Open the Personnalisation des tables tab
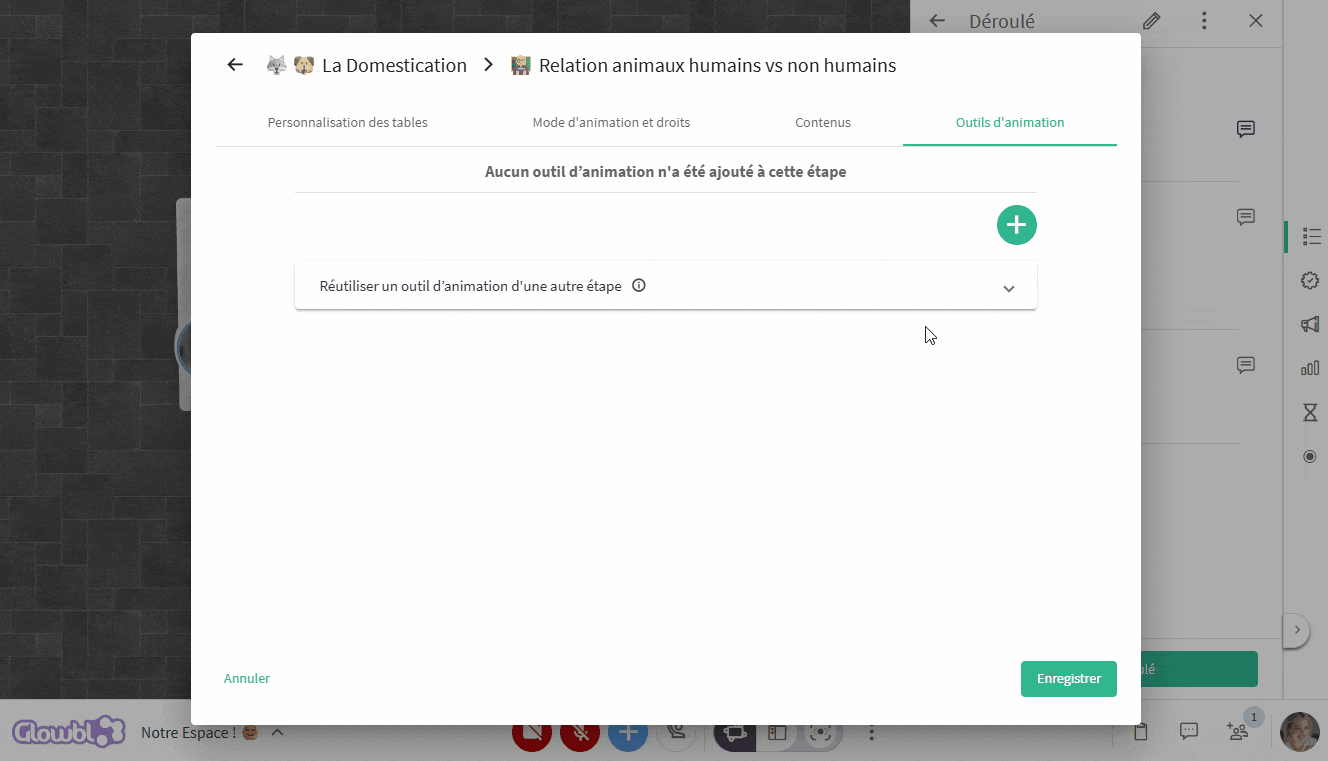This screenshot has height=761, width=1328. click(x=347, y=122)
